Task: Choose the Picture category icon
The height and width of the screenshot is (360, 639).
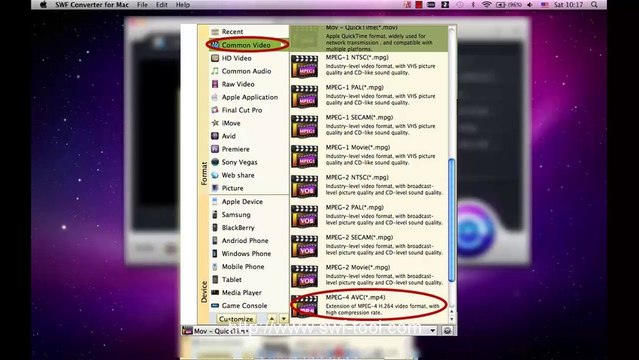Action: pos(215,188)
